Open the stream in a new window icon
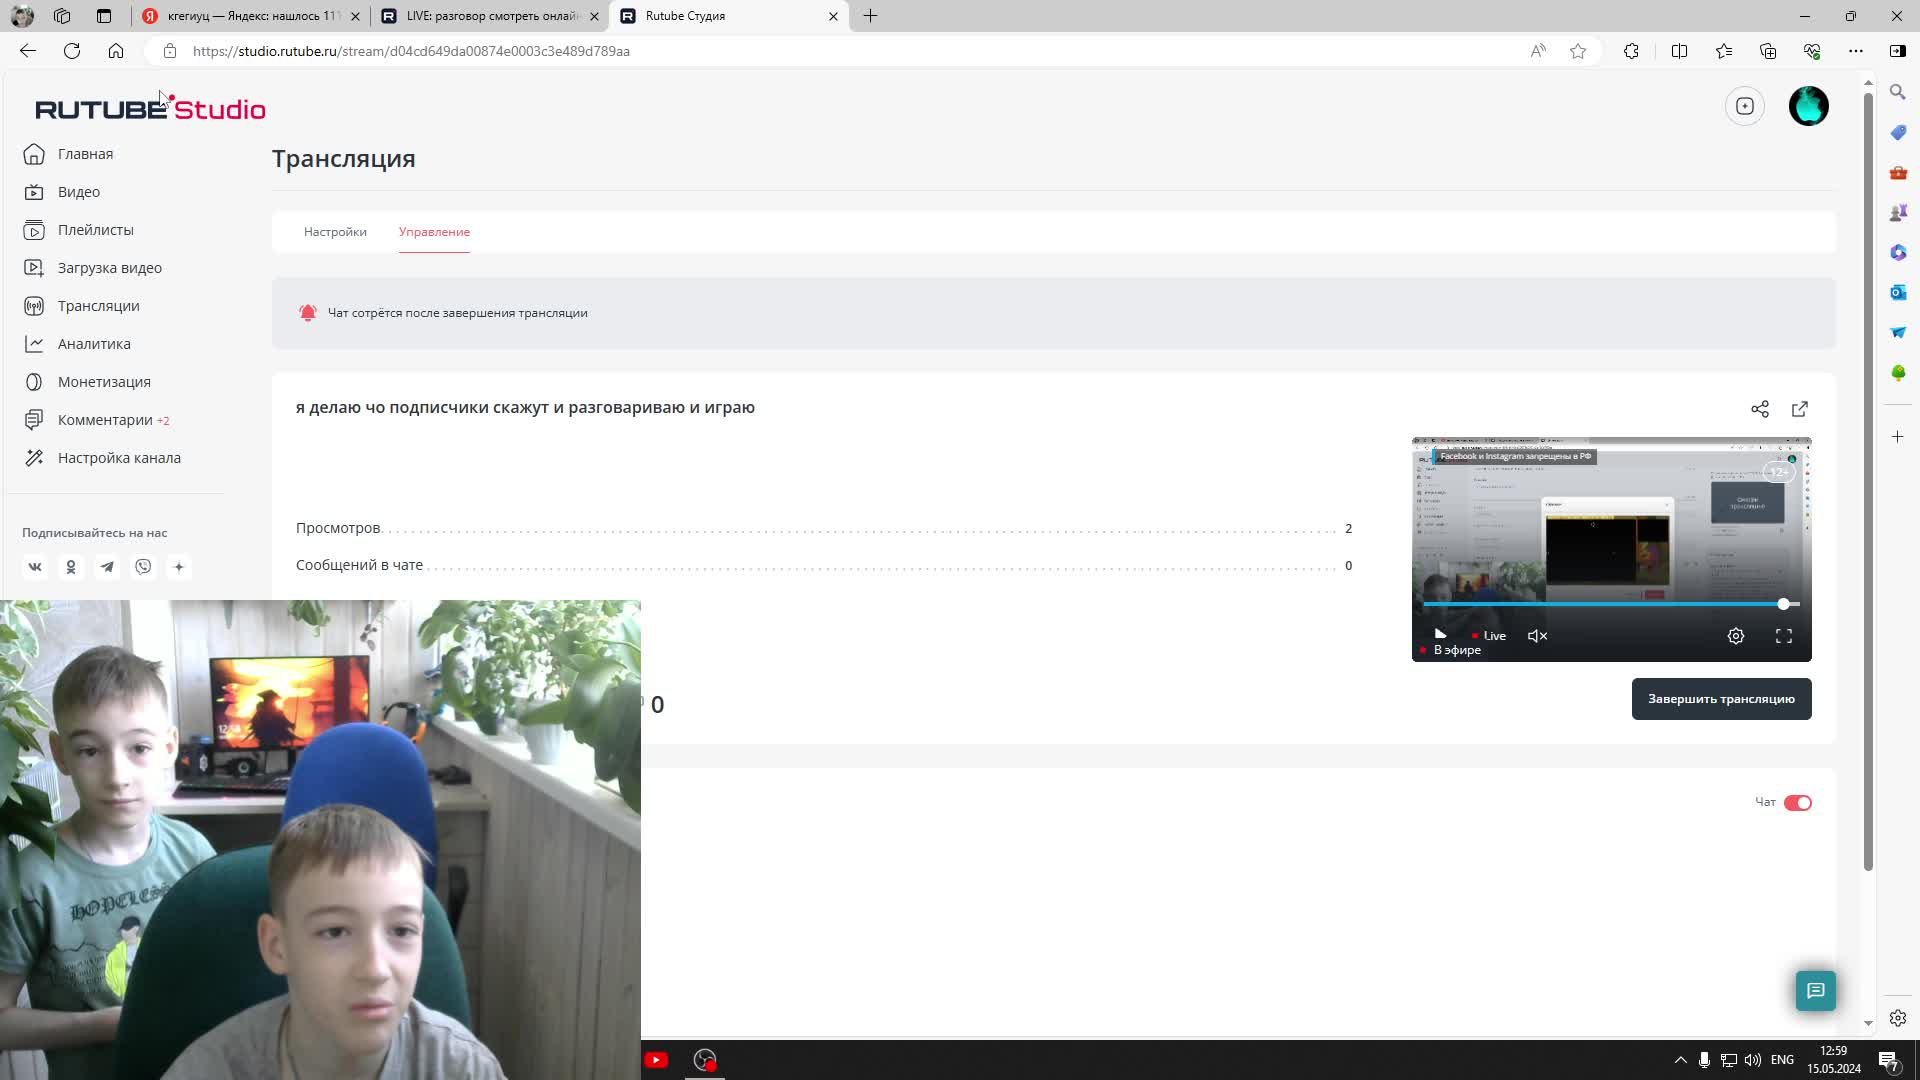 tap(1800, 409)
